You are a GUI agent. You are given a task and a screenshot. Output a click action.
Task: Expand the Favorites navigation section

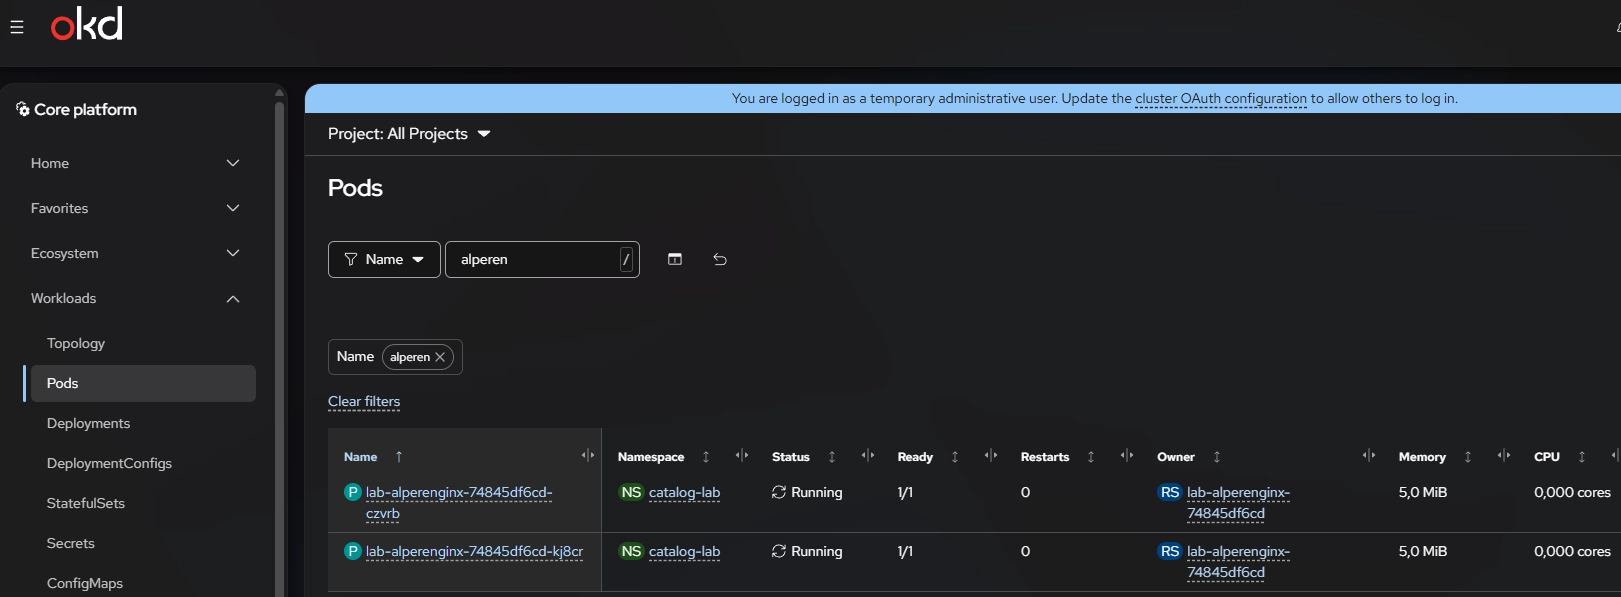pos(136,208)
